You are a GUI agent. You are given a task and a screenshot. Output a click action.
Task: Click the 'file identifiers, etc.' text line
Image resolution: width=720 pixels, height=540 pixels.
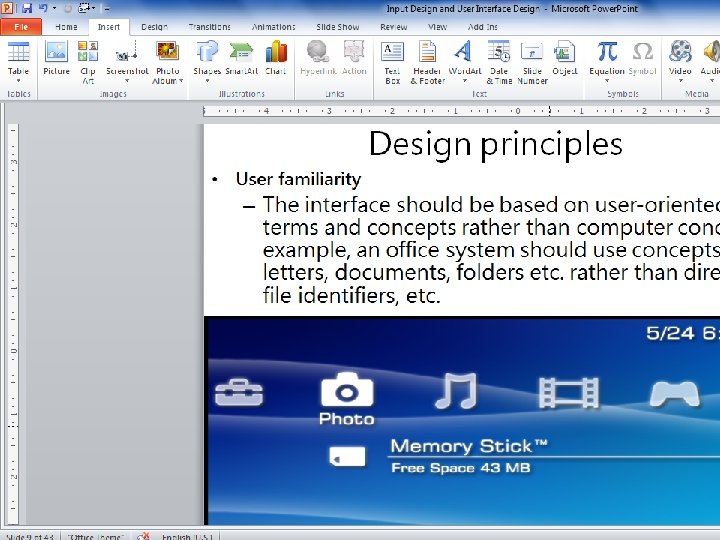352,295
